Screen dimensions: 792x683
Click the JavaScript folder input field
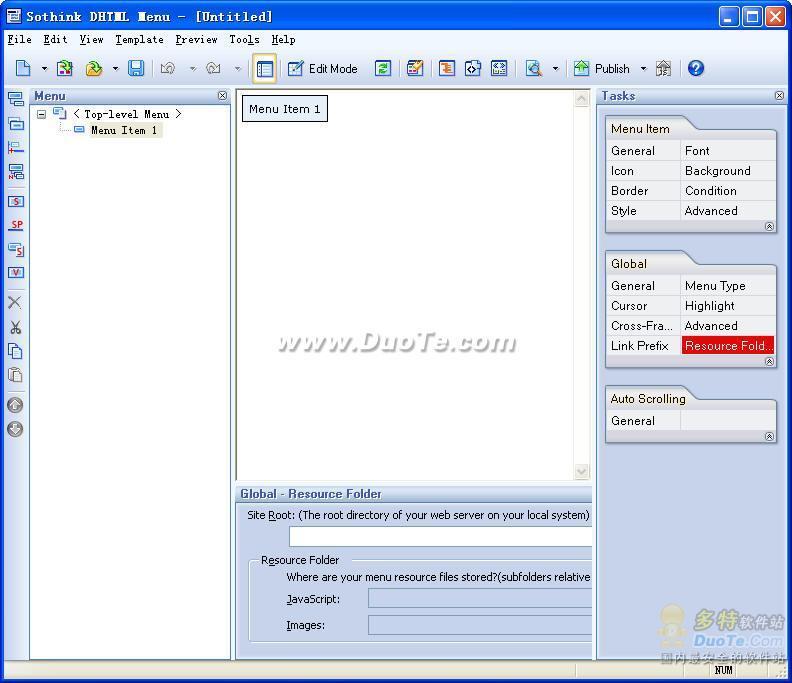point(480,599)
